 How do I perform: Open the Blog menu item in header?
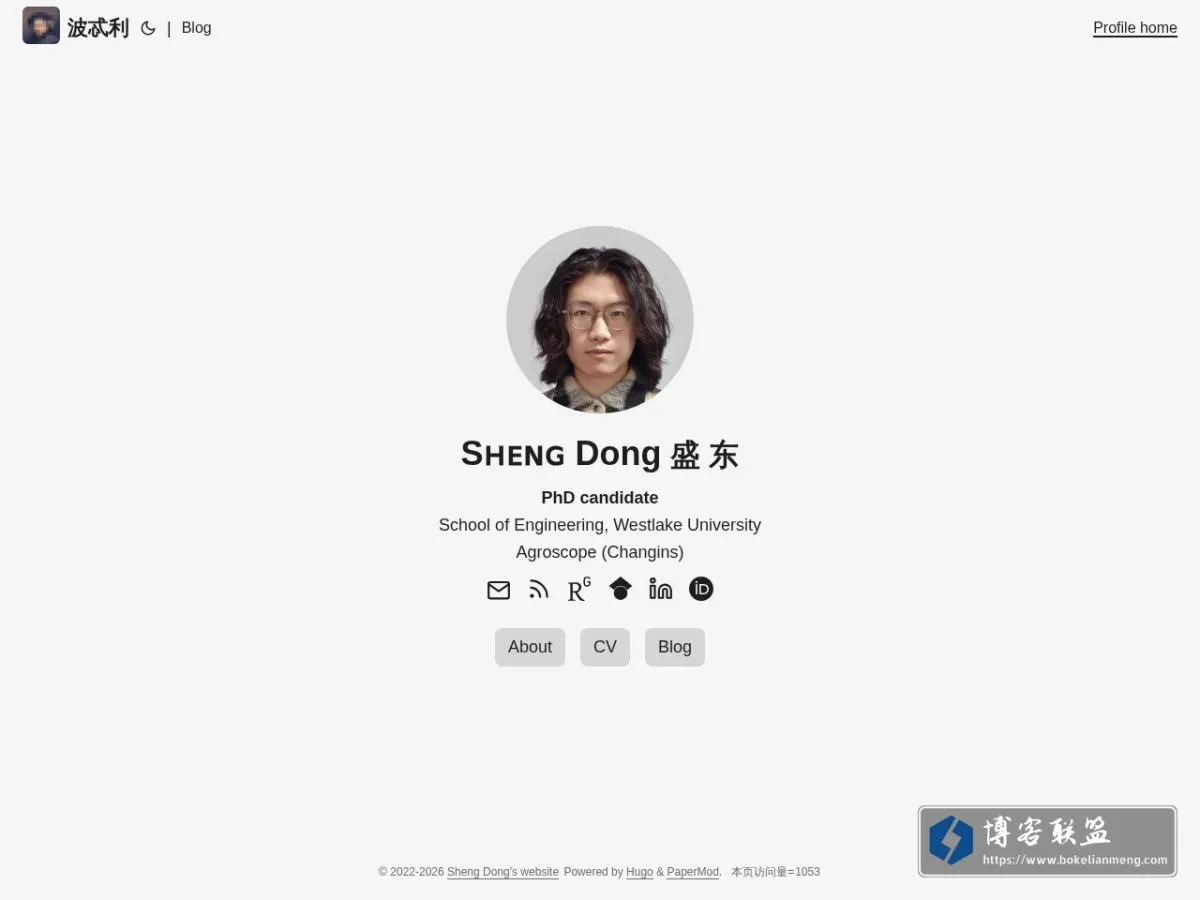coord(196,28)
